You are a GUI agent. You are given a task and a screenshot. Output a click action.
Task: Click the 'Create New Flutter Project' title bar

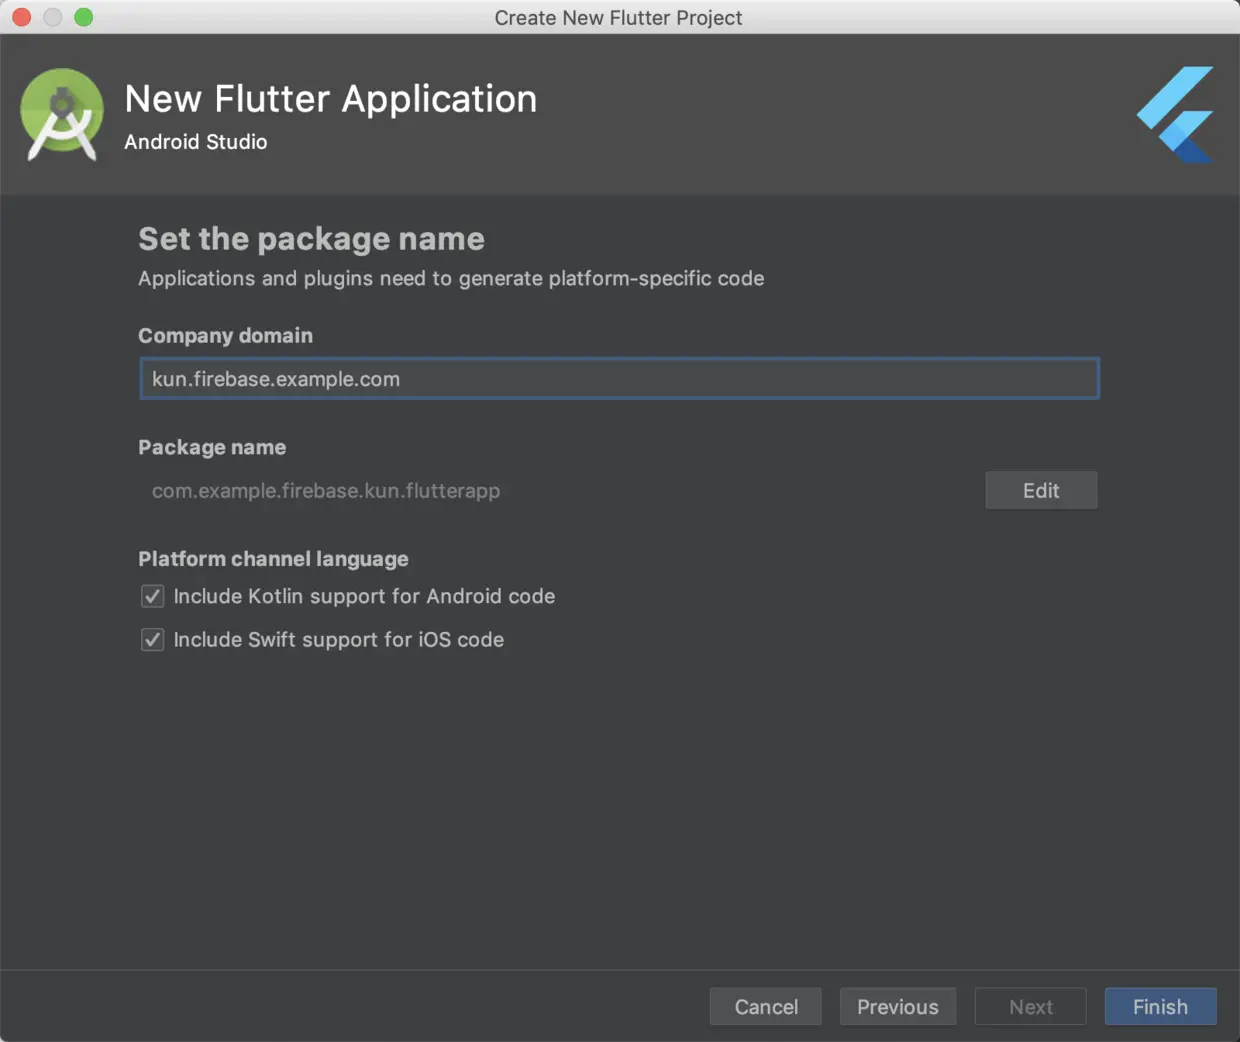tap(618, 18)
